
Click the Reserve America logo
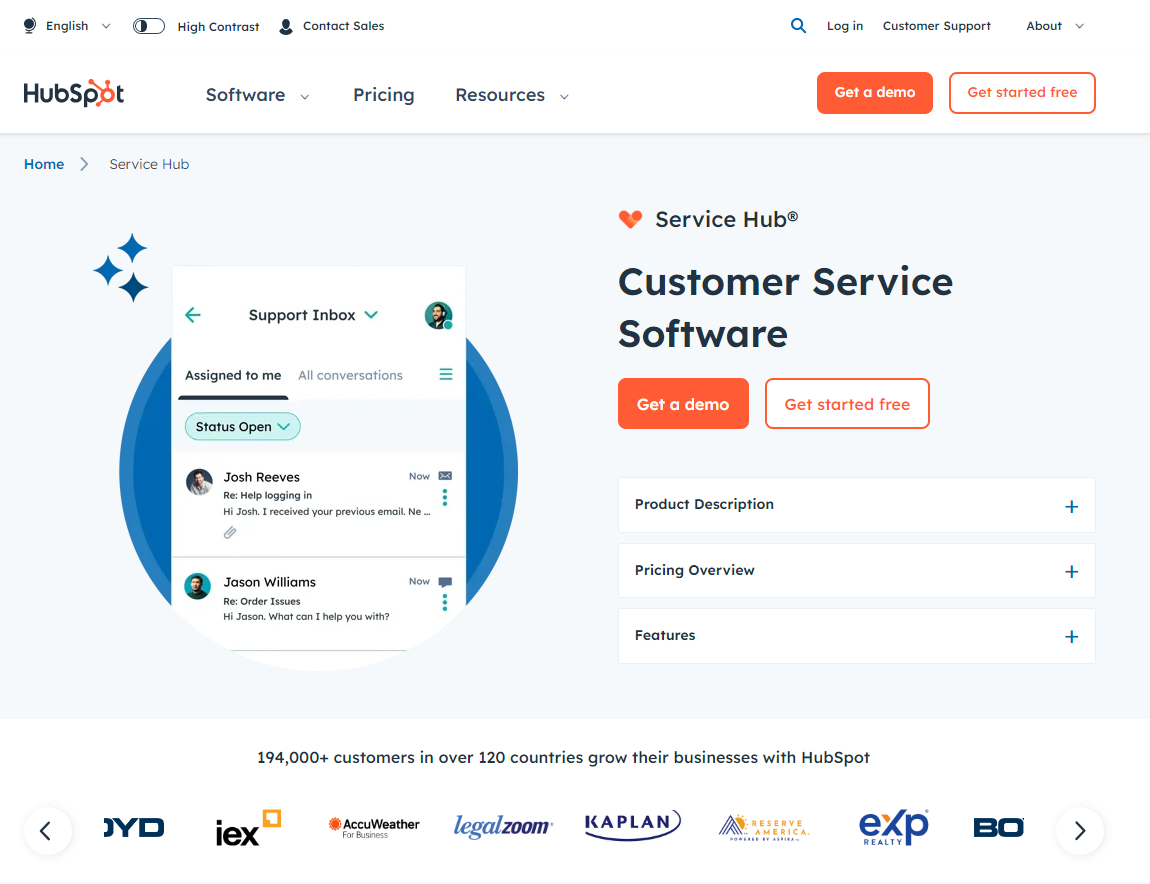point(763,828)
